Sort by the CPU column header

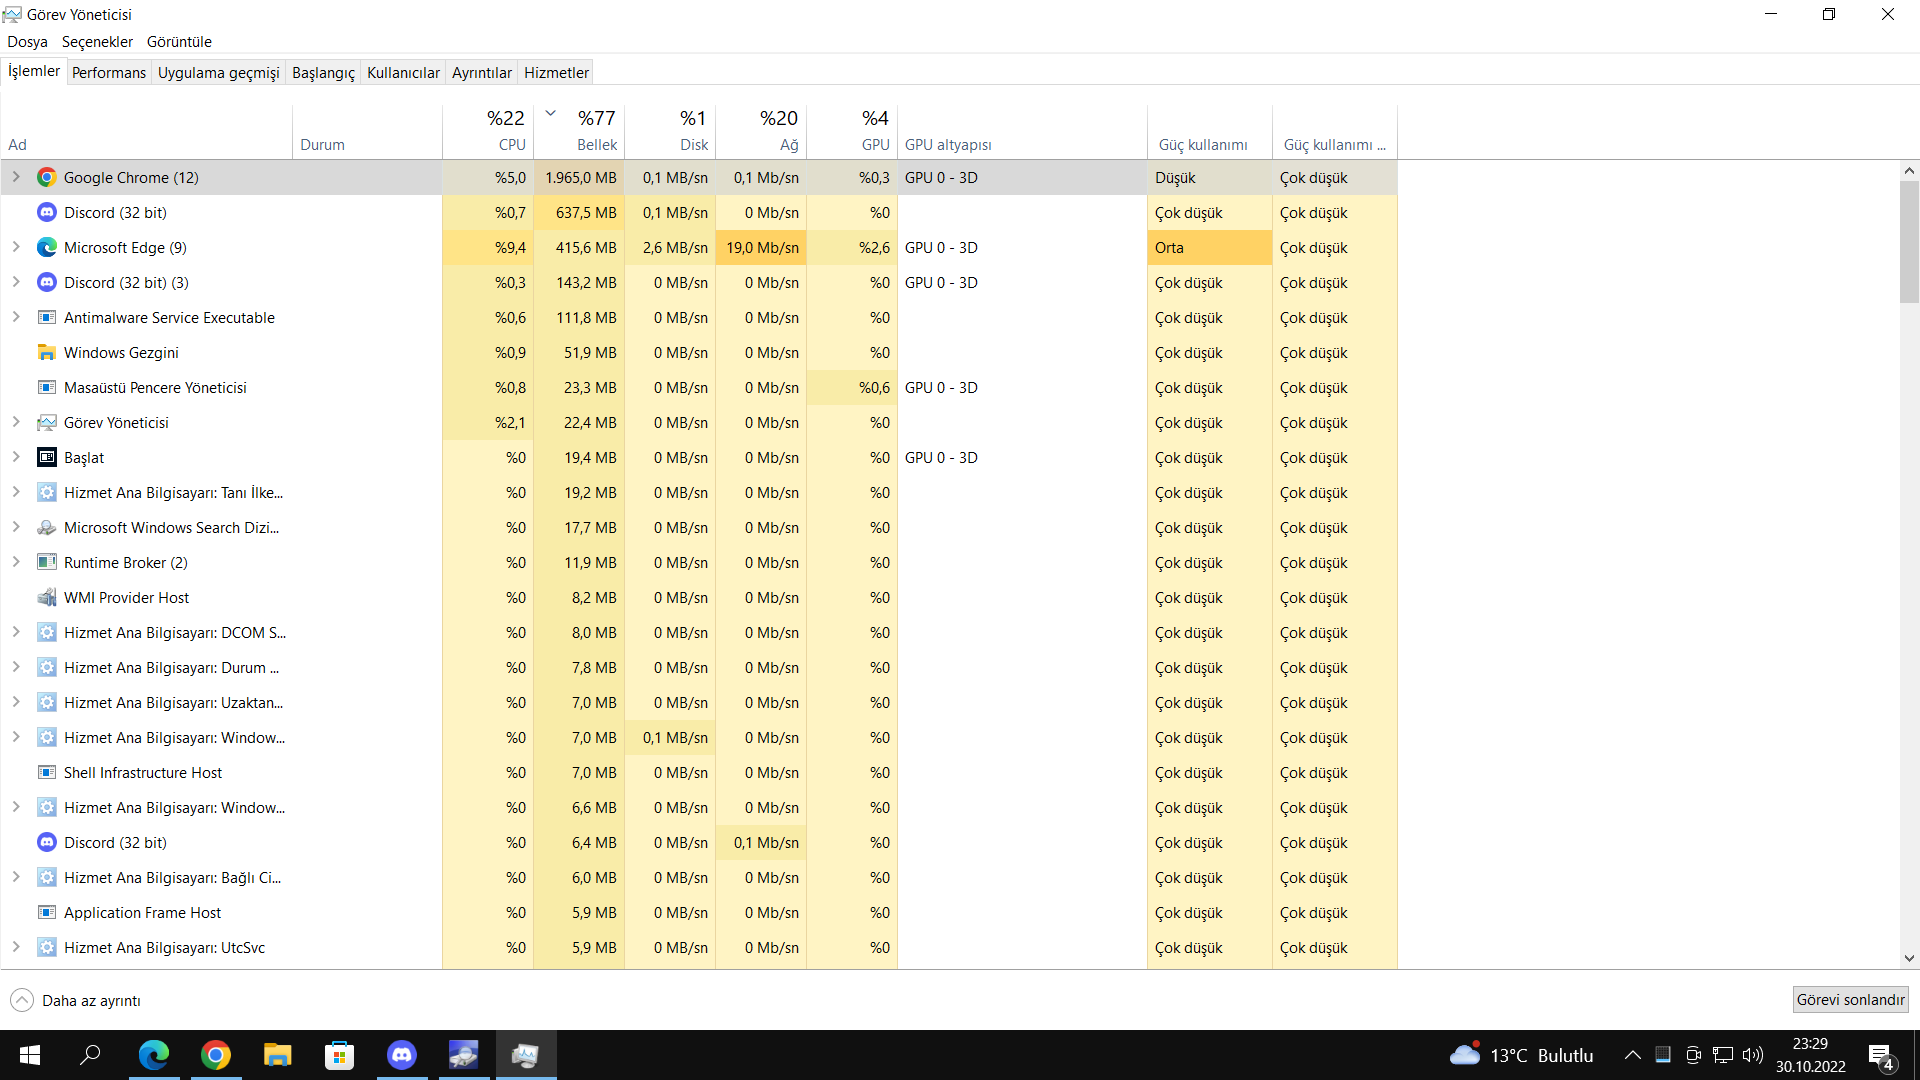click(x=488, y=131)
